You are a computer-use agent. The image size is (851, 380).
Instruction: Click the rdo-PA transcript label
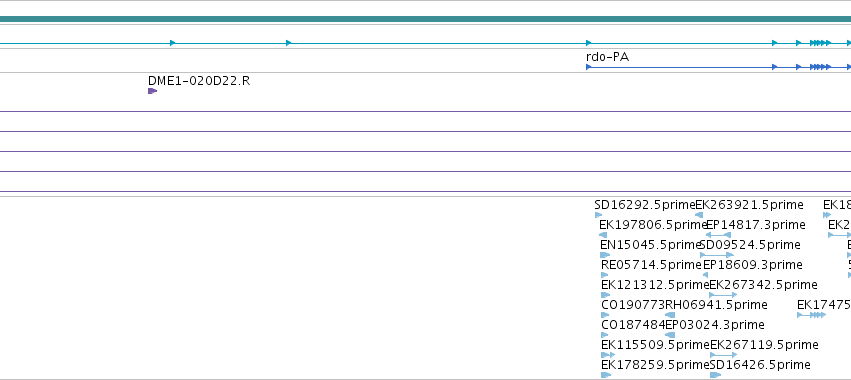607,57
